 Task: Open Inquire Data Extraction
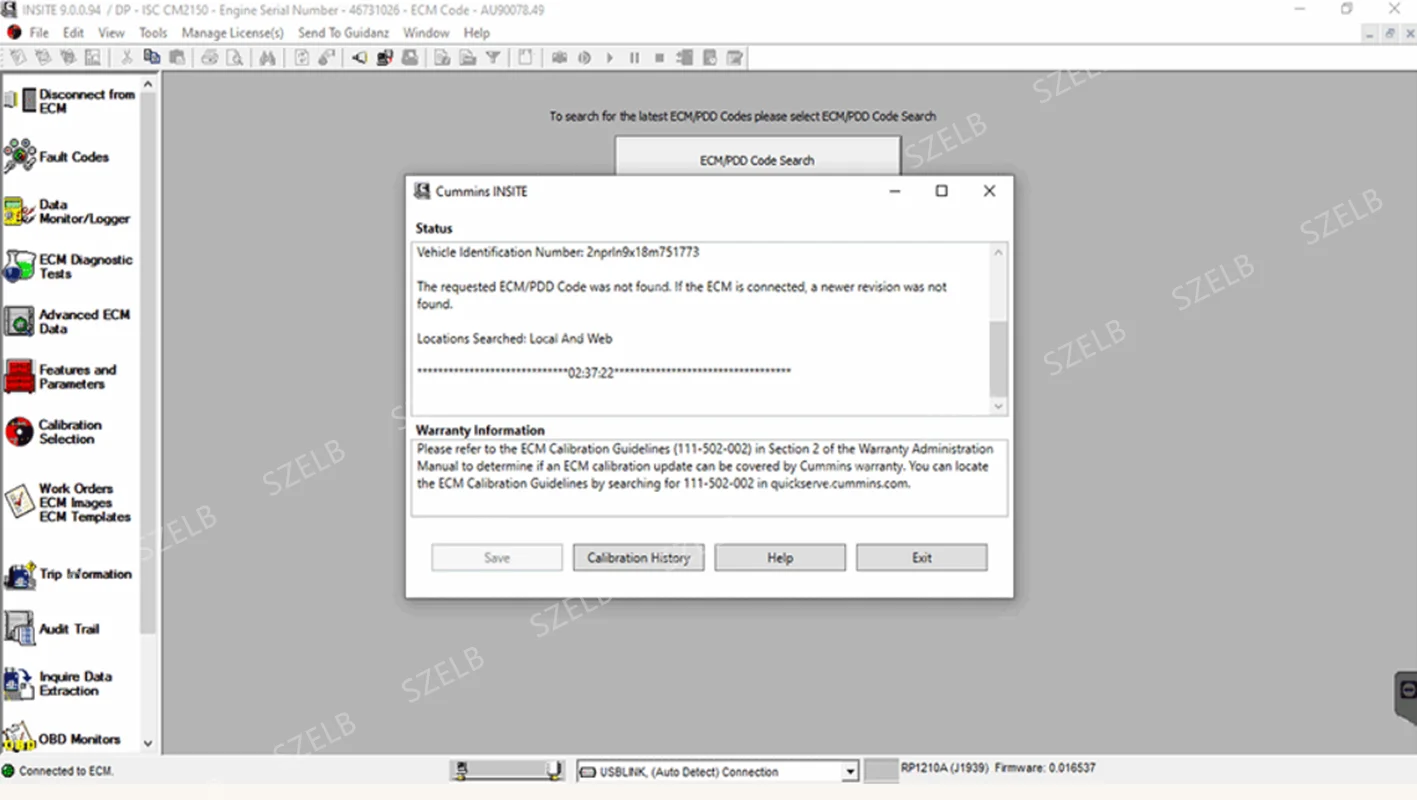(58, 684)
